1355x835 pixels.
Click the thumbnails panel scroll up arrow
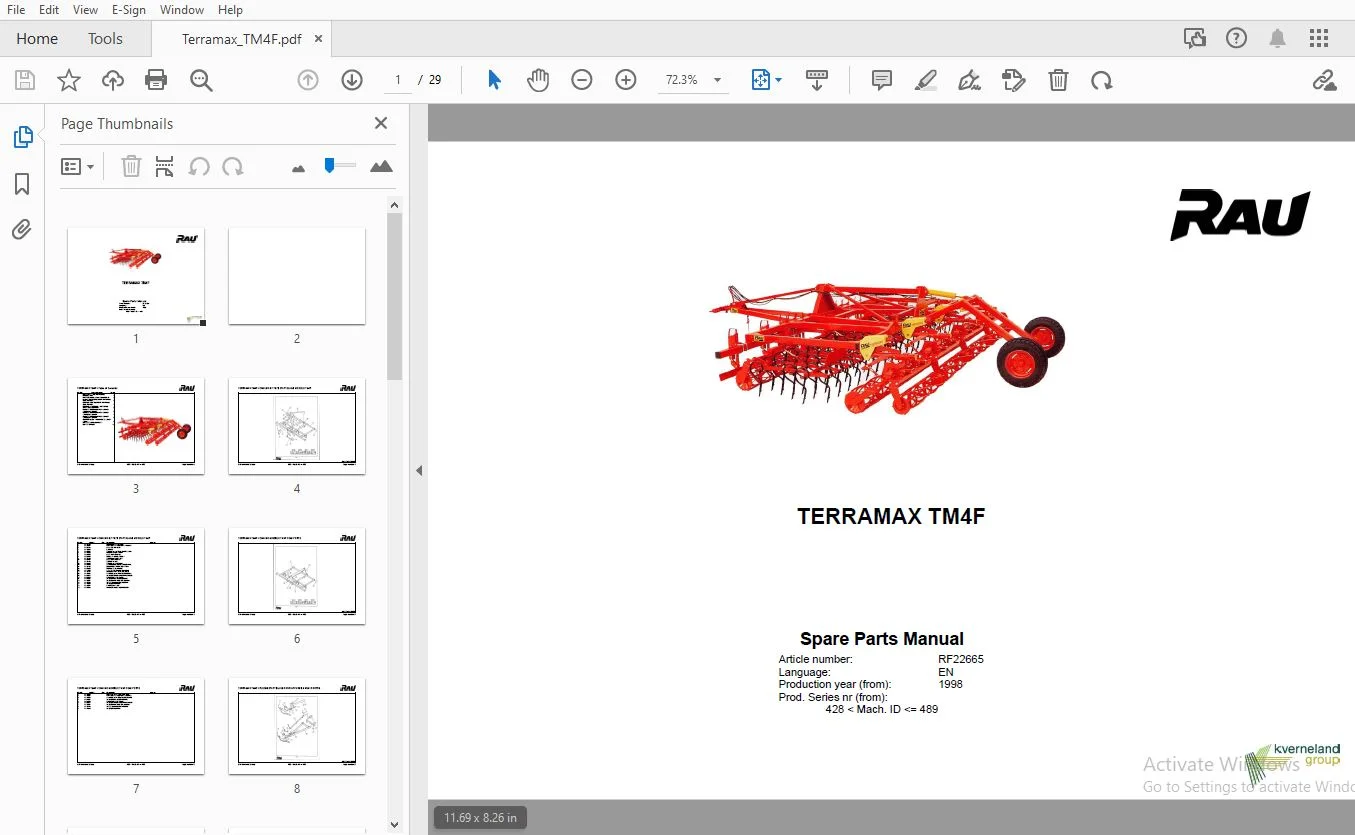[x=394, y=205]
